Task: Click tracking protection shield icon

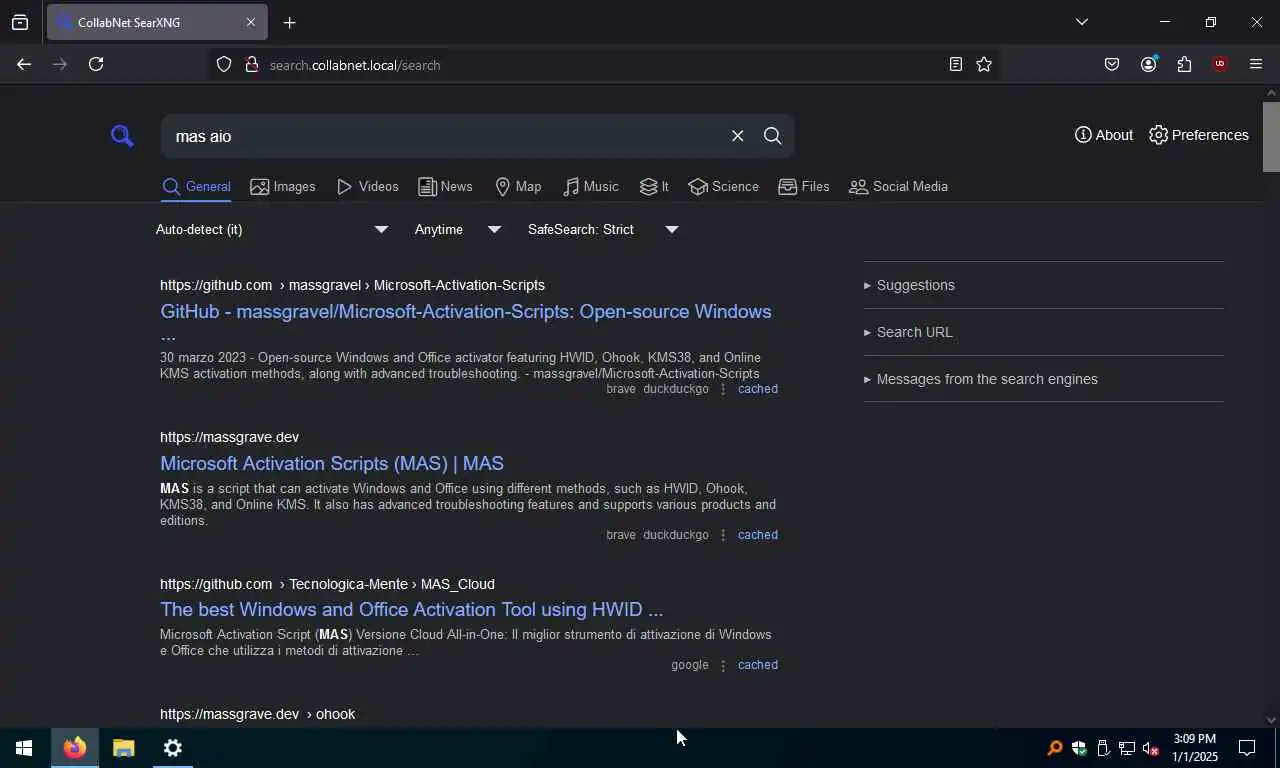Action: 224,64
